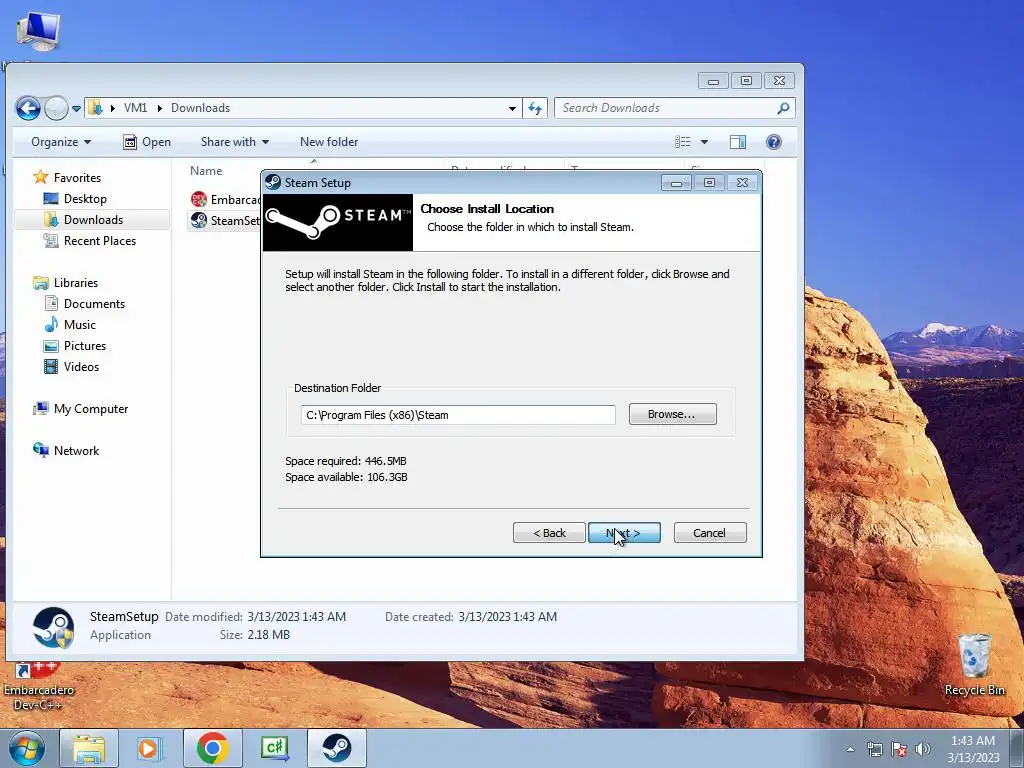Click the Computer icon on the desktop
The width and height of the screenshot is (1024, 768).
38,31
